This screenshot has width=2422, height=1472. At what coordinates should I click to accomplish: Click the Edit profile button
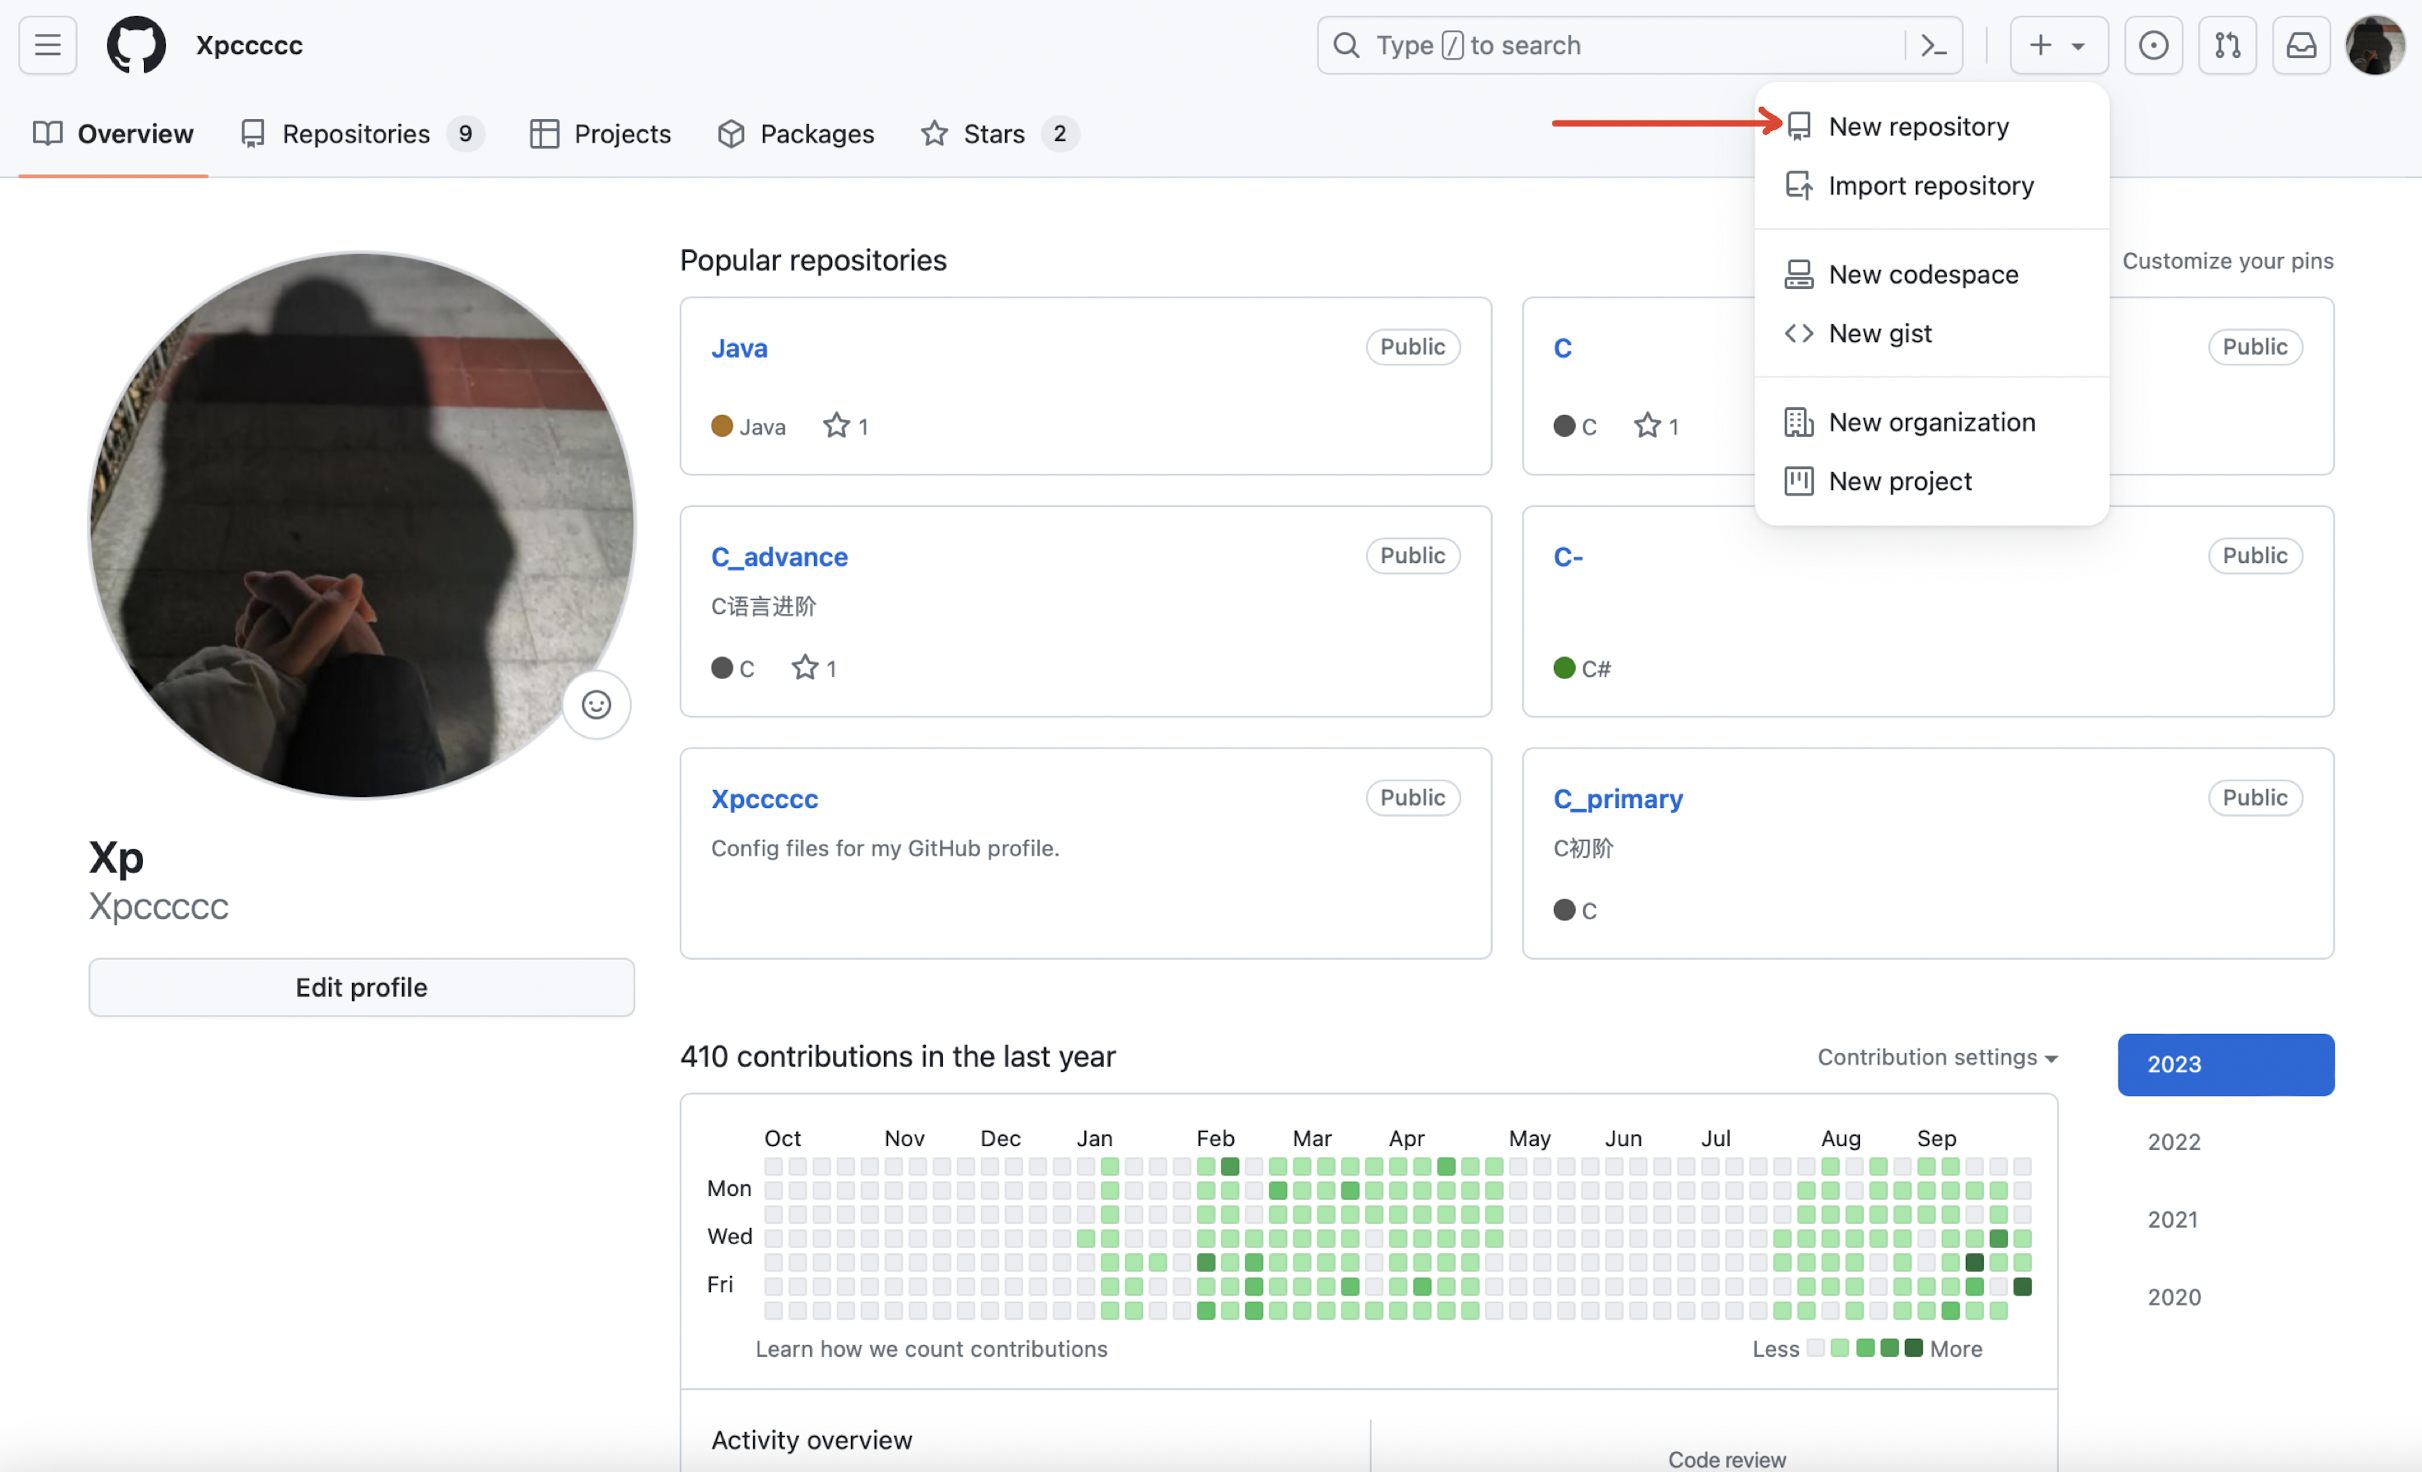361,987
